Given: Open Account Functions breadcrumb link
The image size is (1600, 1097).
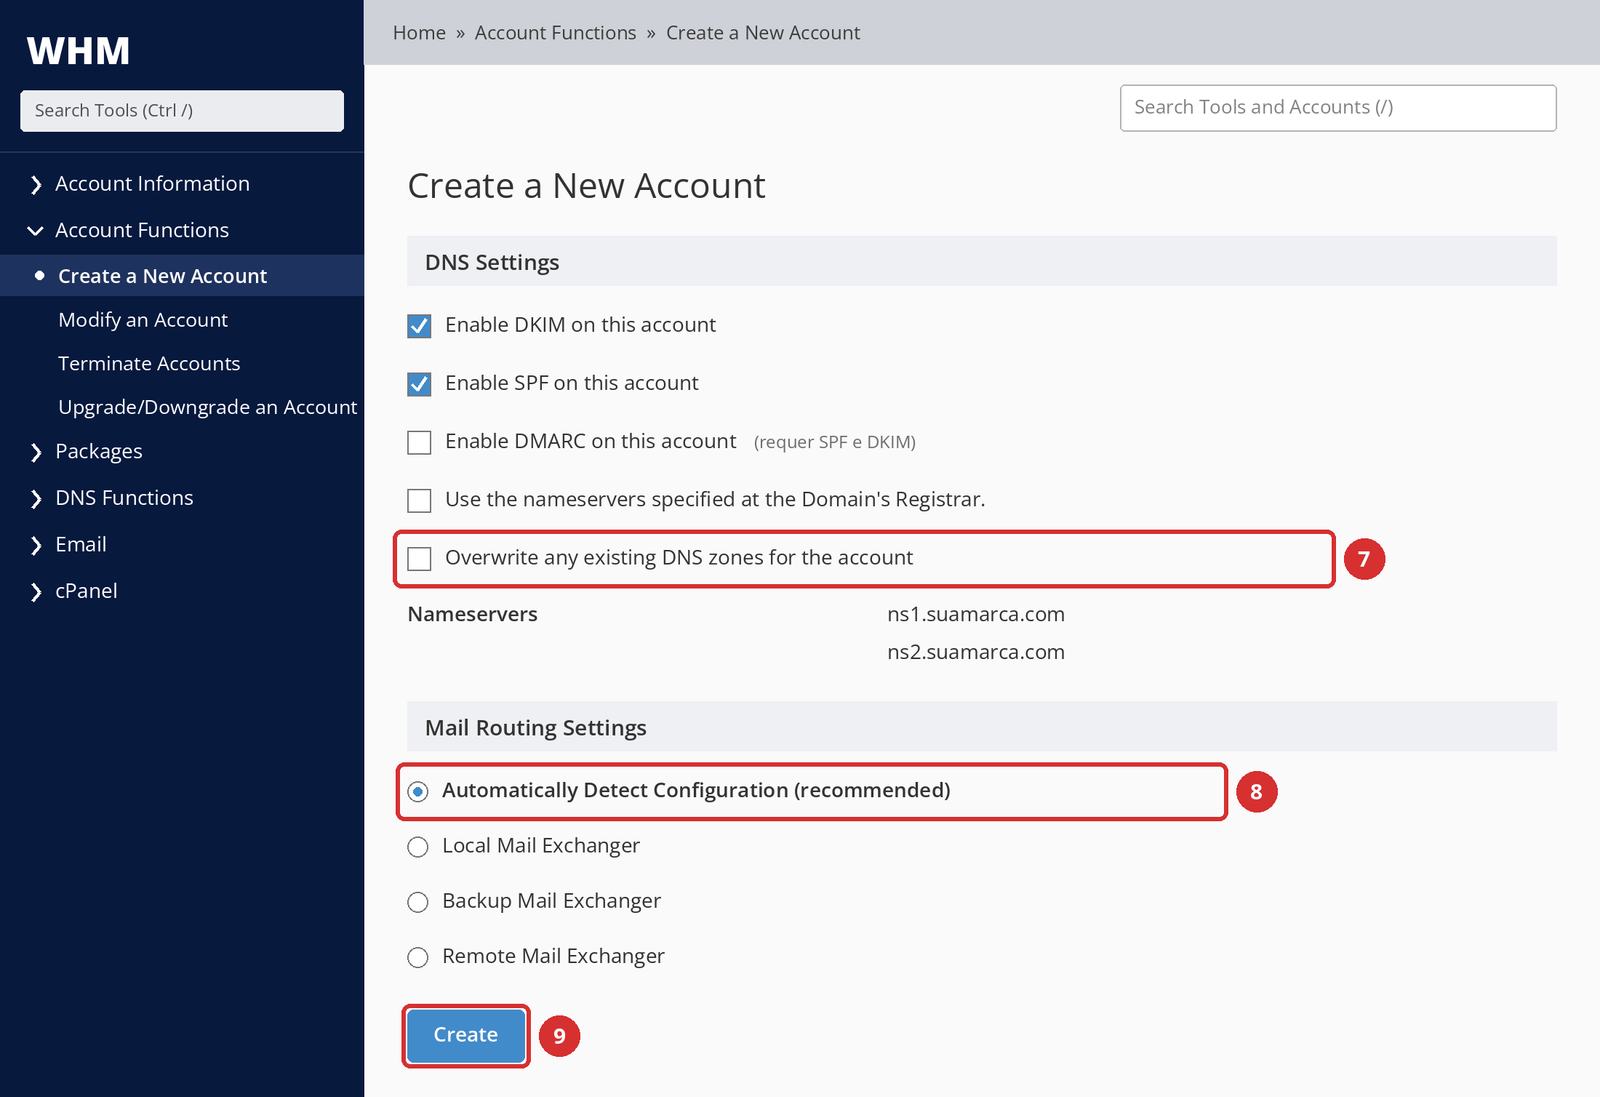Looking at the screenshot, I should pos(555,33).
